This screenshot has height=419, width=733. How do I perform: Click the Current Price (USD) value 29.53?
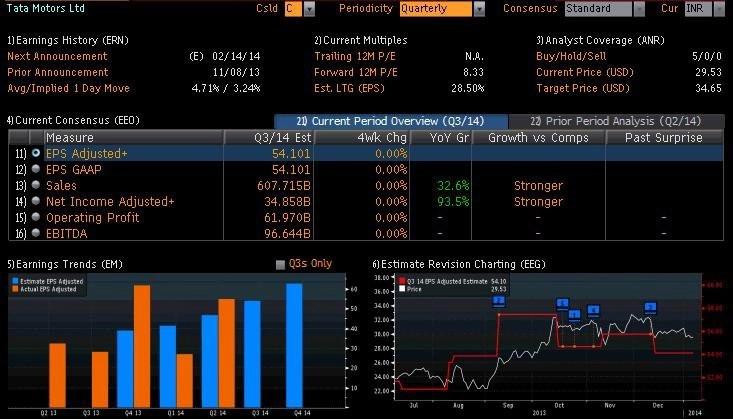pyautogui.click(x=709, y=72)
